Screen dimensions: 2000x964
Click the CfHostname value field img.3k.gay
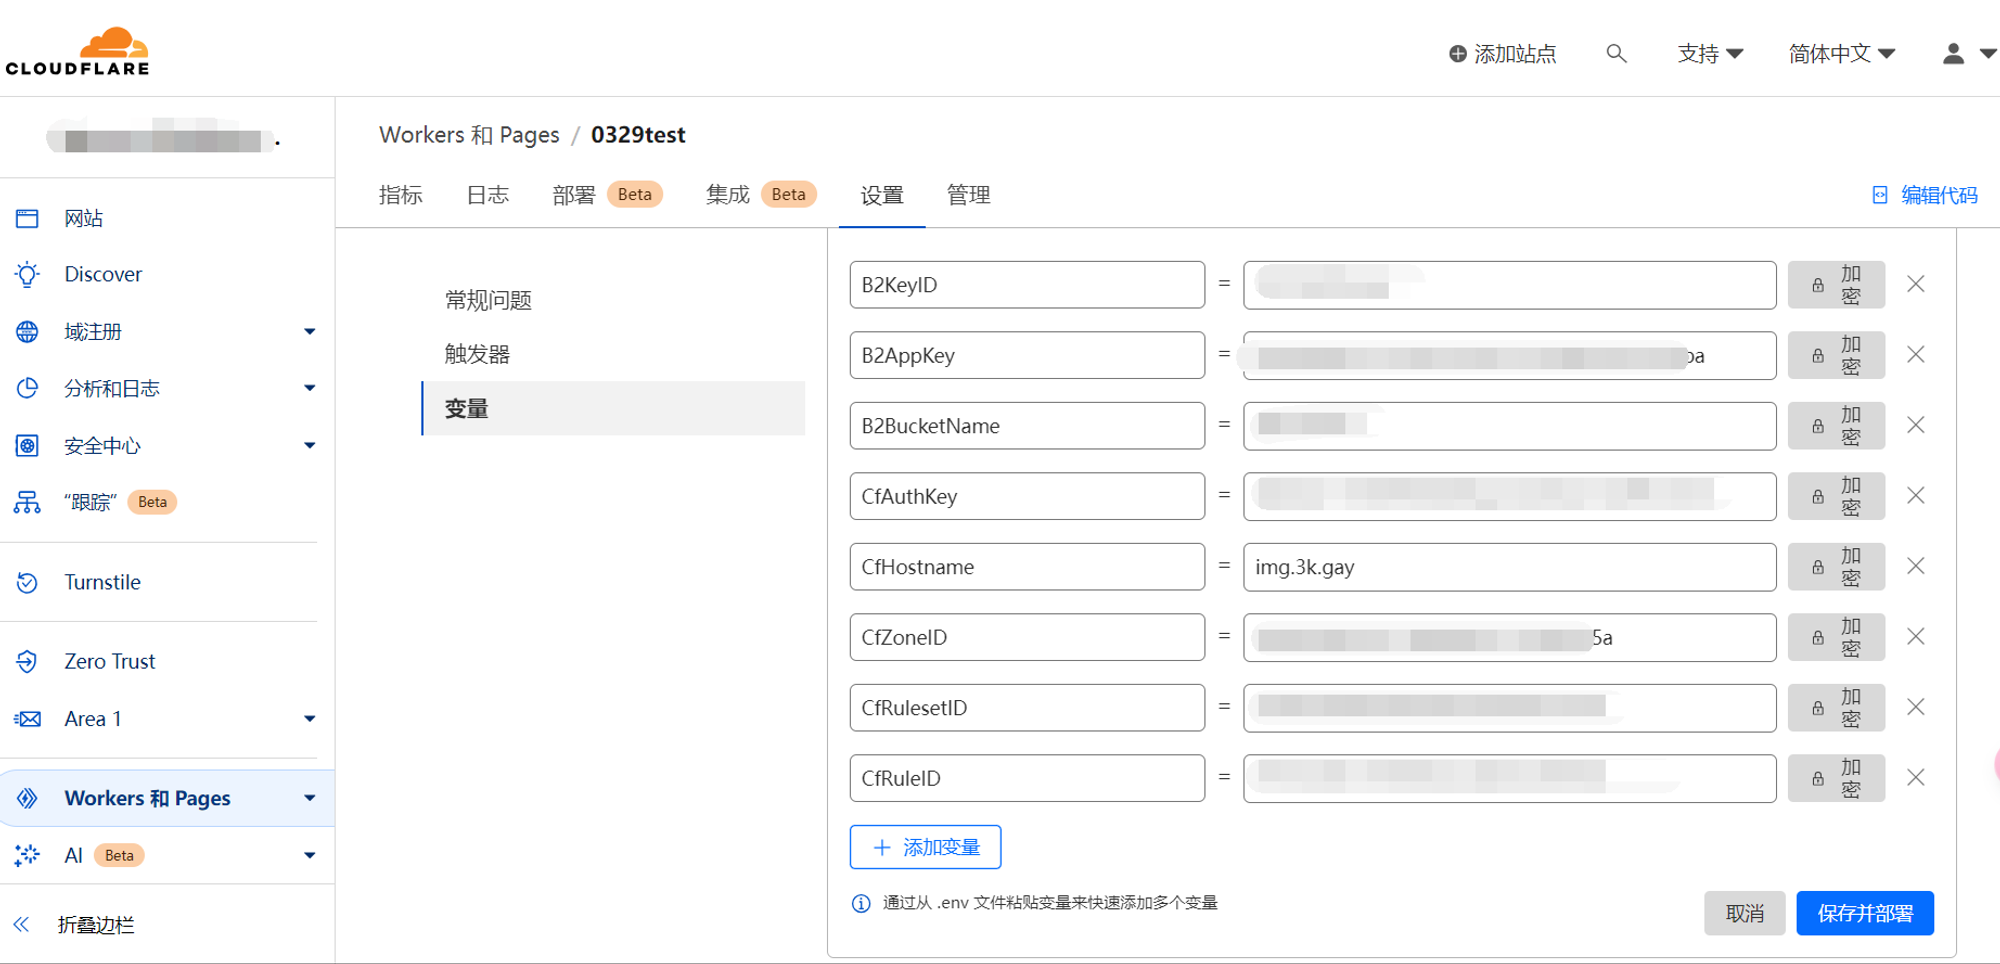click(x=1509, y=567)
